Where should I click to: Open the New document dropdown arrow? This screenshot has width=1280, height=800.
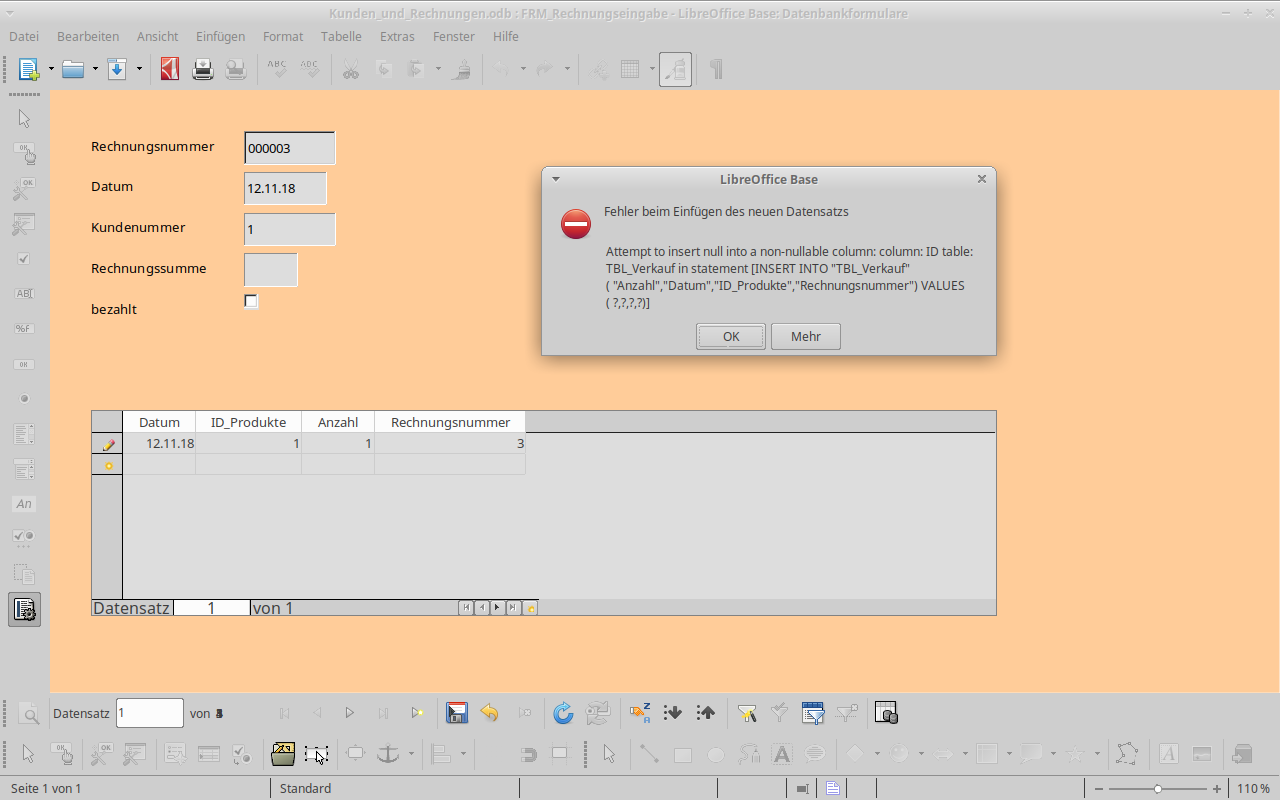[x=51, y=69]
